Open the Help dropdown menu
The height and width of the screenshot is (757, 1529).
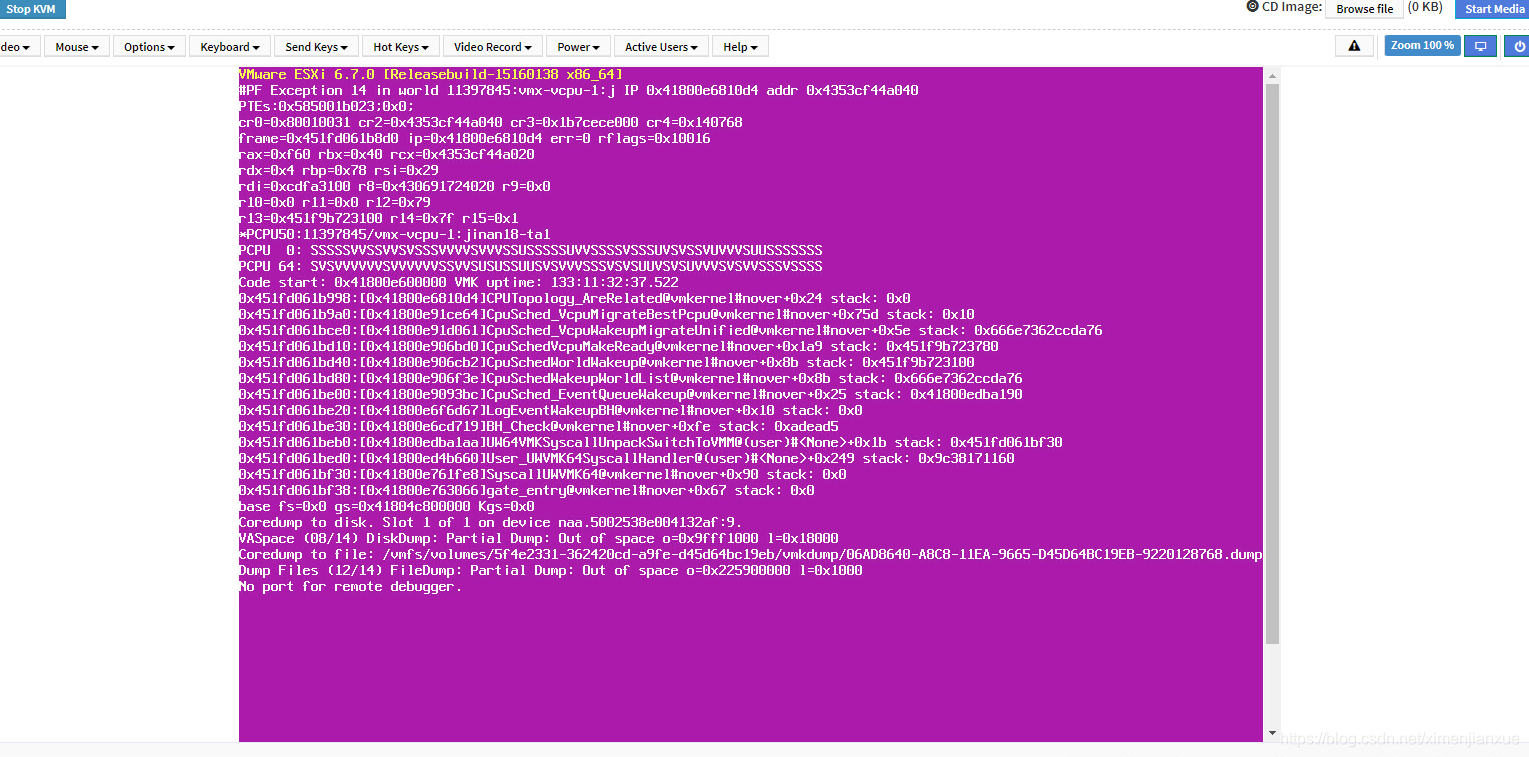pos(741,47)
